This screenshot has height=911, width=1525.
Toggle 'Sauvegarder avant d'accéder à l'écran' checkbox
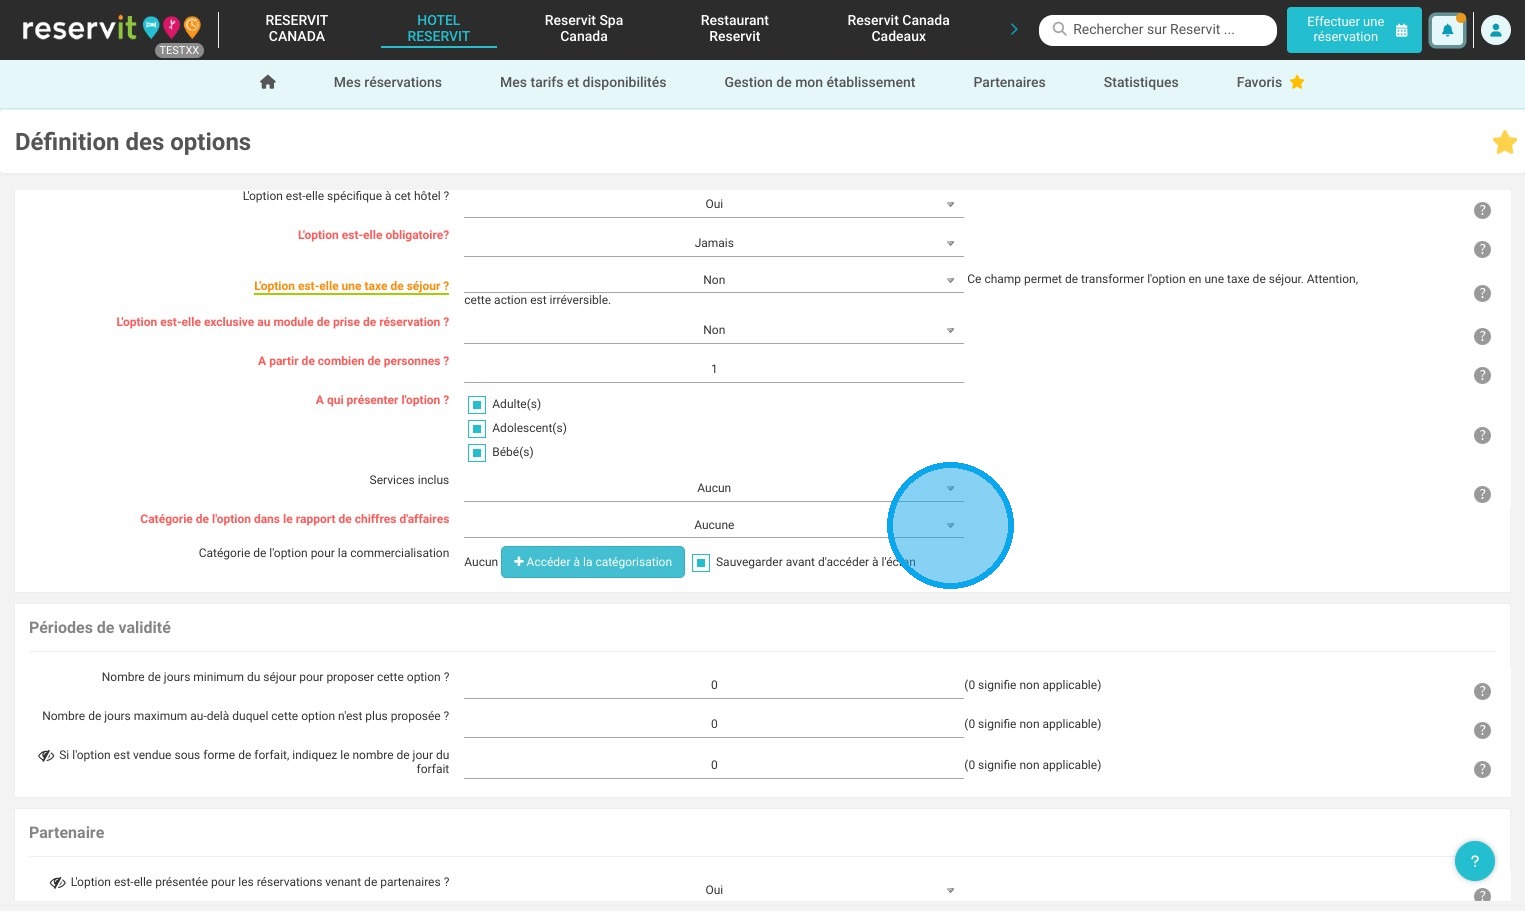click(701, 563)
